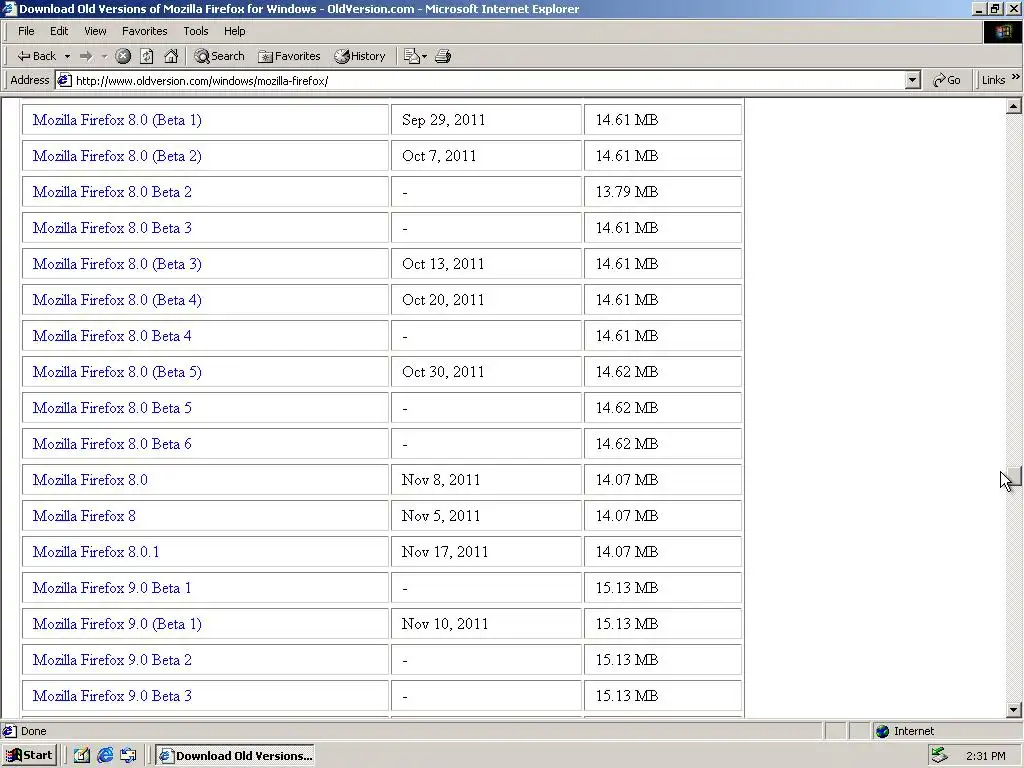Click the scrollbar up arrow
Screen dimensions: 1024x768
[x=1014, y=106]
